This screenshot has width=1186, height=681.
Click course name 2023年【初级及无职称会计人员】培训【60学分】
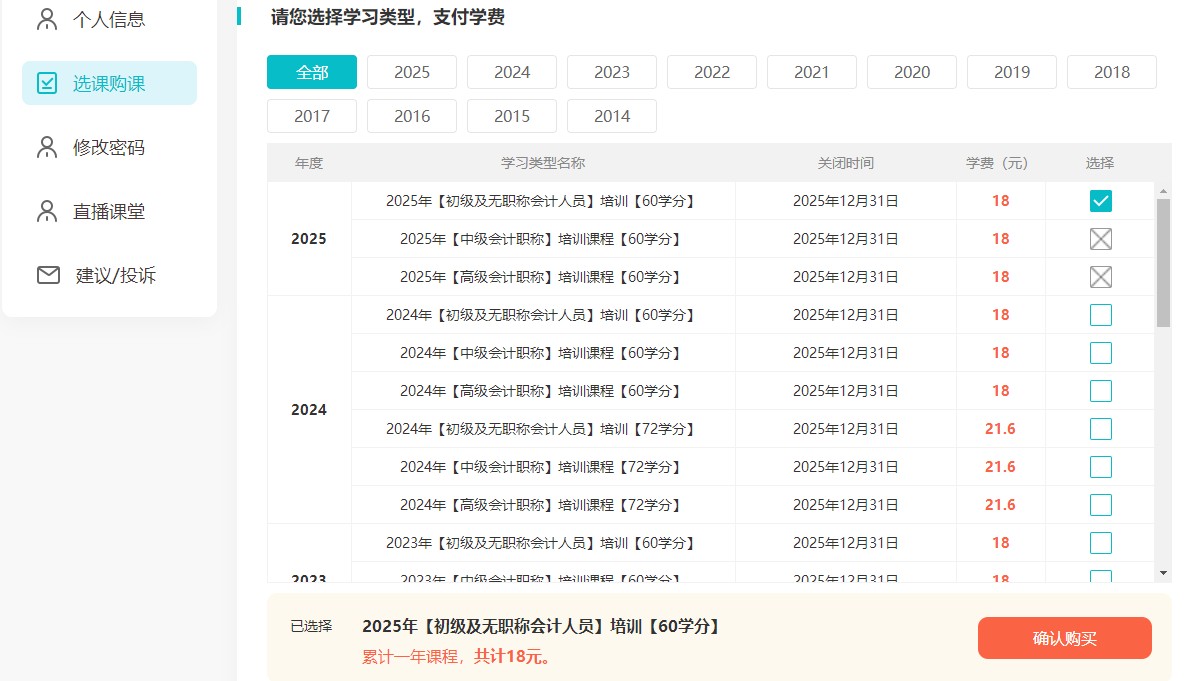point(540,543)
